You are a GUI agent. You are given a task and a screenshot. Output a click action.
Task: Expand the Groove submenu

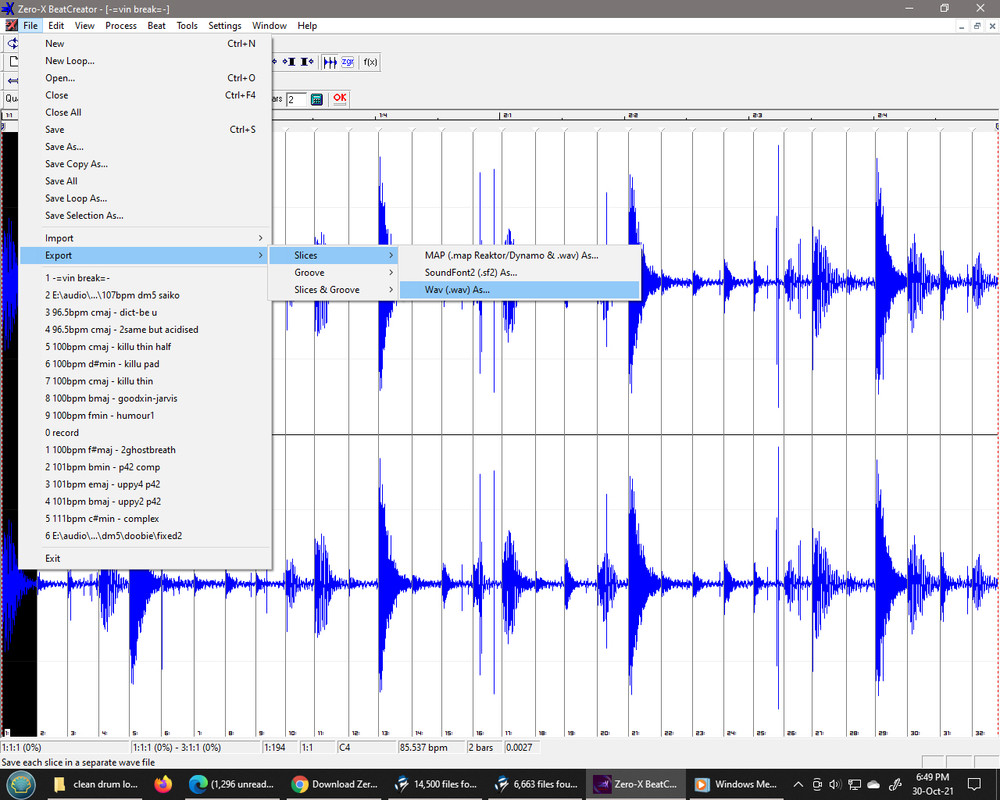tap(334, 272)
